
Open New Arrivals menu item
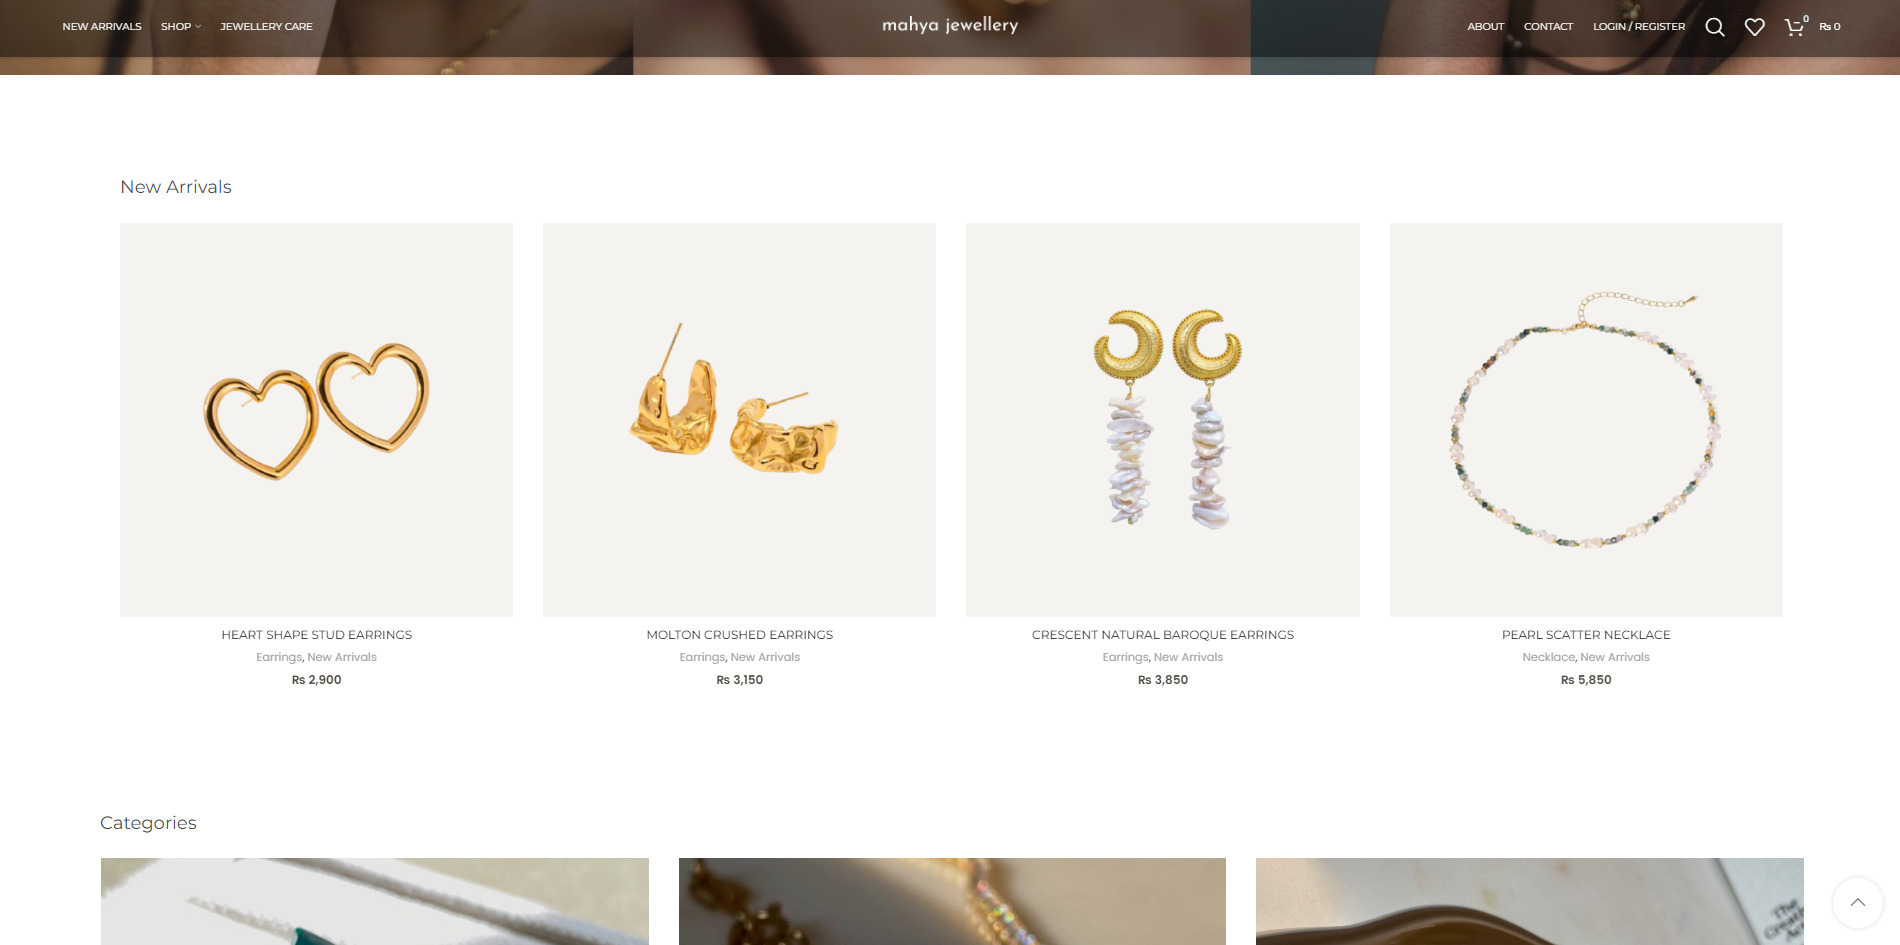tap(102, 27)
